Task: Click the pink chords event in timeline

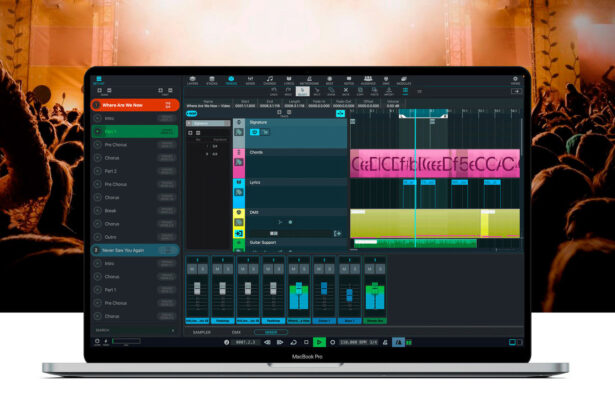Action: tap(435, 164)
